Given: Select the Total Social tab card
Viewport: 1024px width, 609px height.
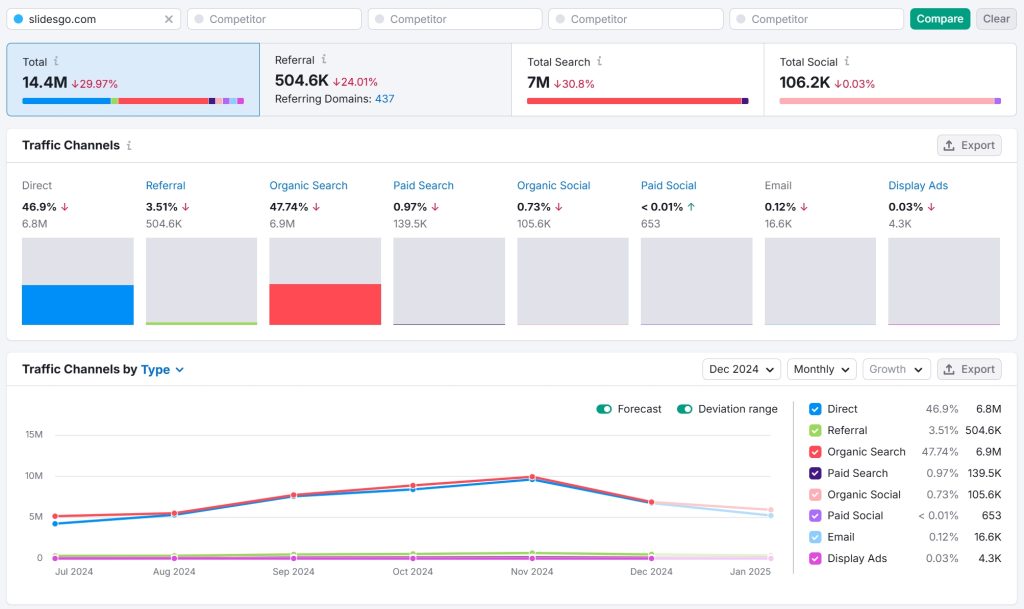Looking at the screenshot, I should click(889, 79).
